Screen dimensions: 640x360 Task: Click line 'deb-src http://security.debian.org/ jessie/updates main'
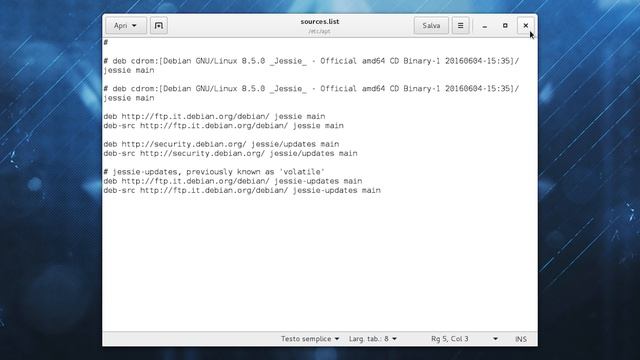click(230, 153)
